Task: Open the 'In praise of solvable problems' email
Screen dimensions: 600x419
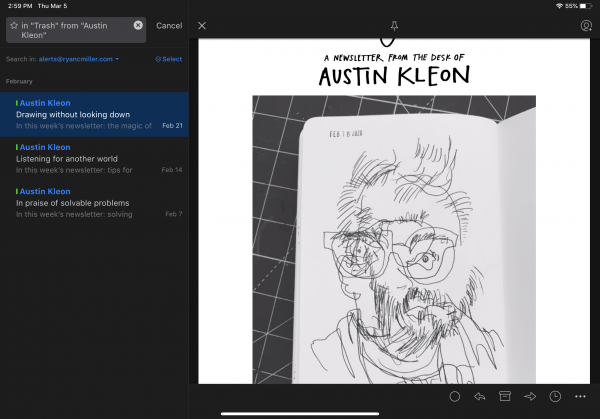Action: (94, 202)
